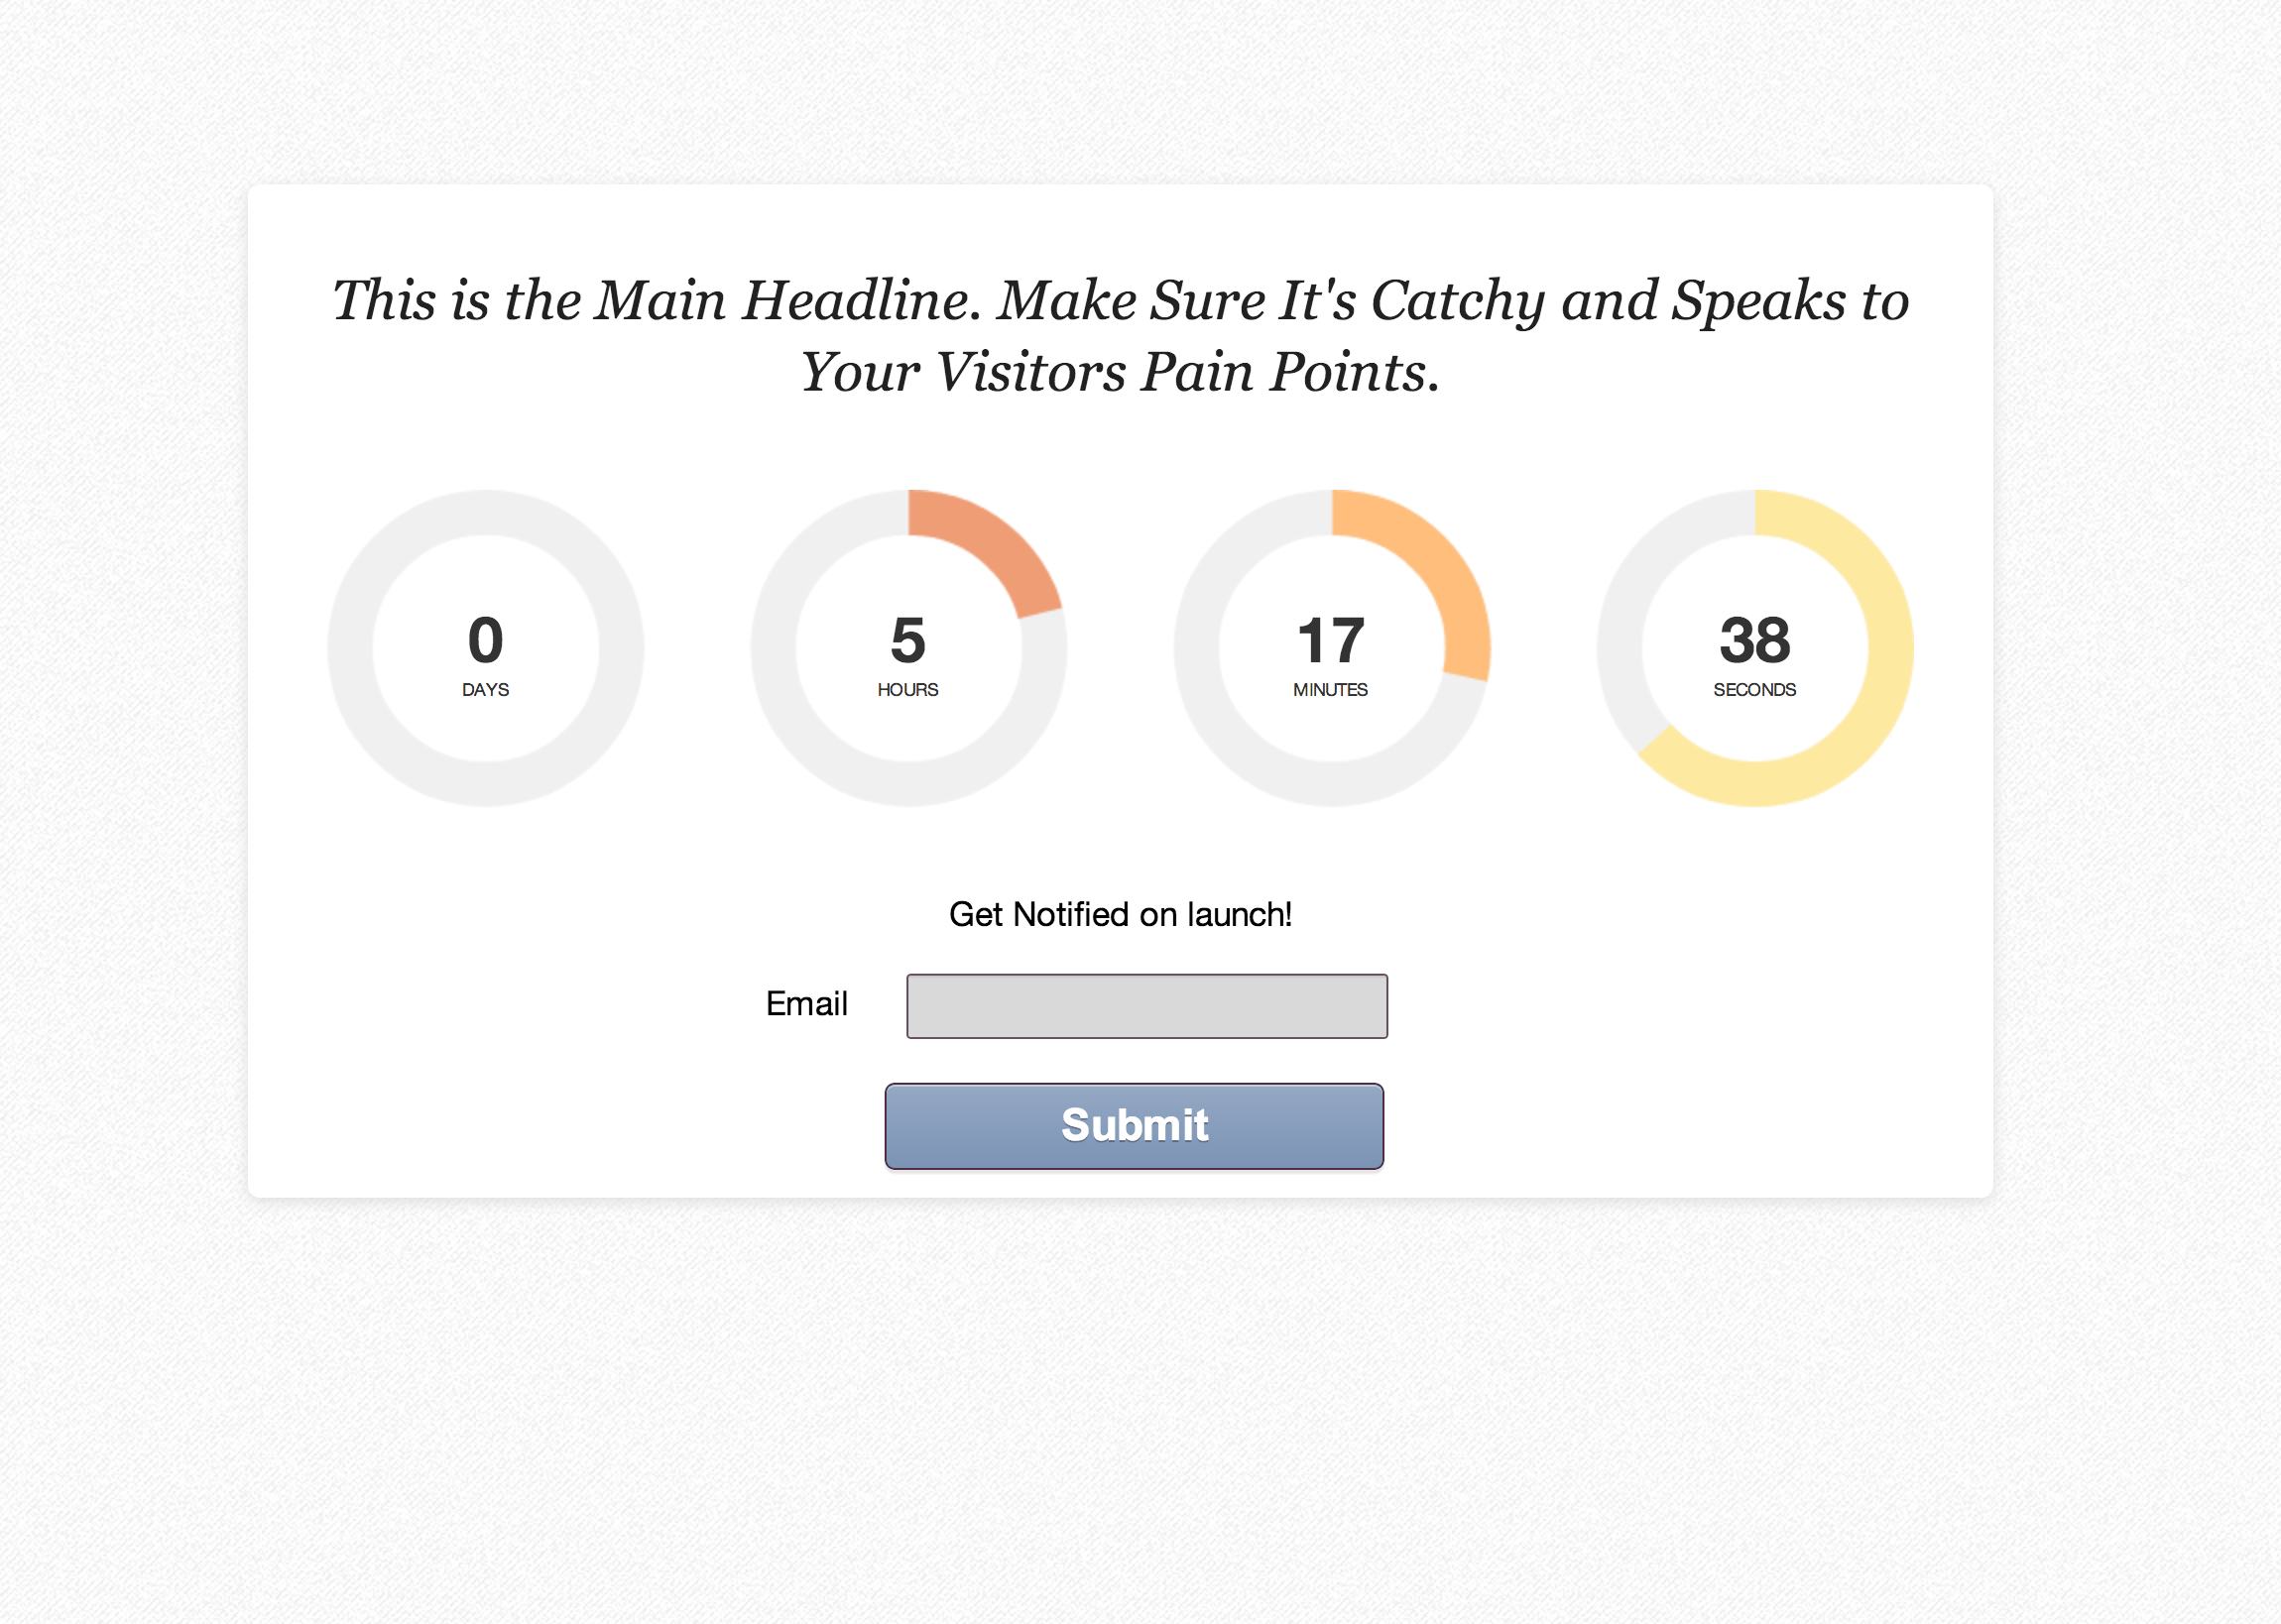2281x1624 pixels.
Task: Click the MINUTES label under the counter
Action: 1330,690
